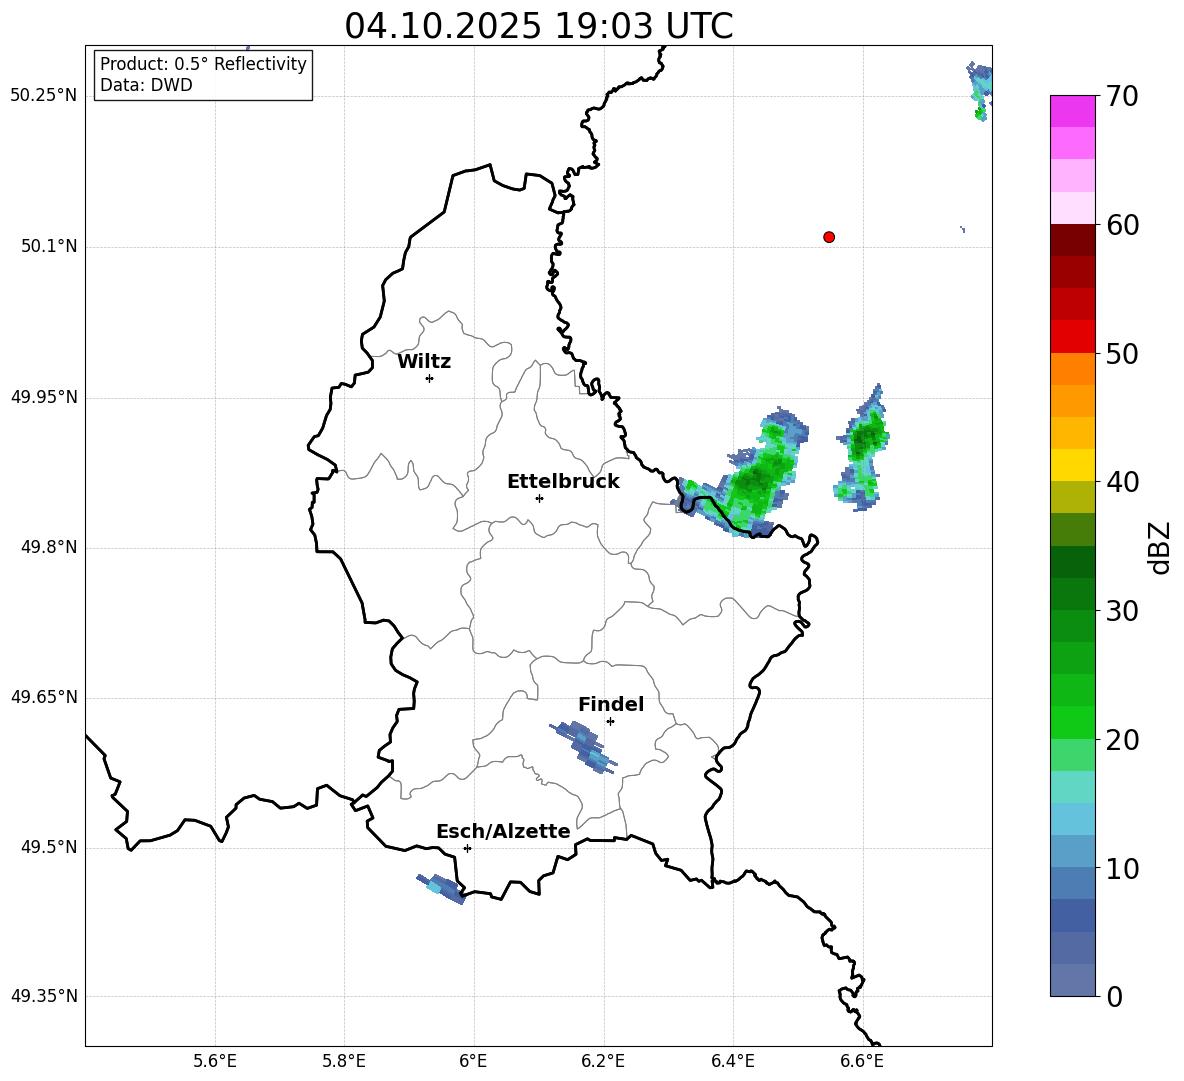Image resolution: width=1184 pixels, height=1081 pixels.
Task: Click the 40 colorbar tick label
Action: coord(1122,482)
